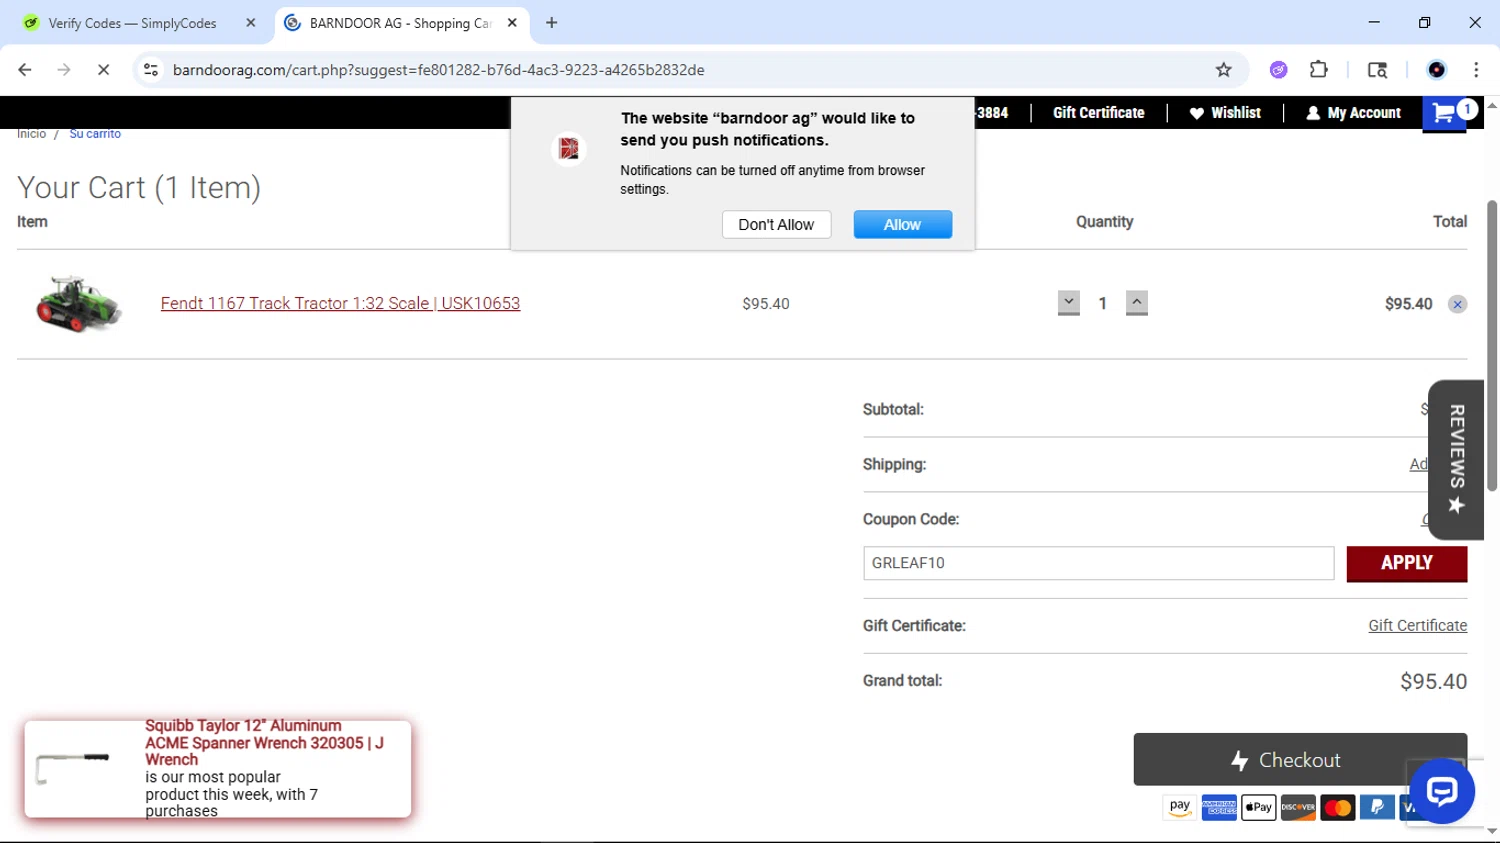
Task: Decrease tractor quantity by one
Action: pos(1069,303)
